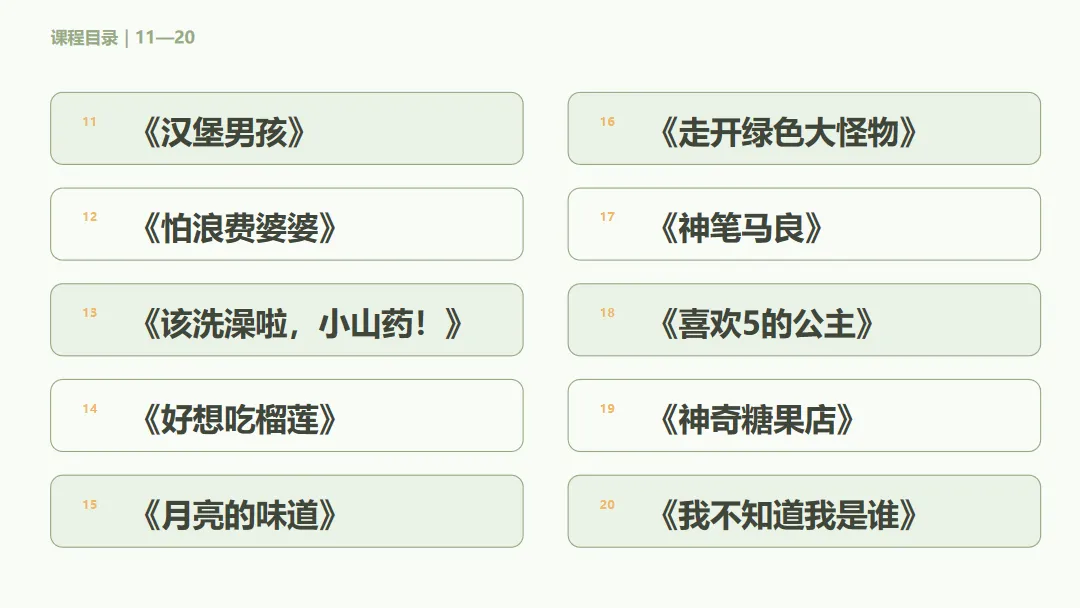This screenshot has width=1080, height=608.
Task: Click the number 12 badge
Action: (x=90, y=217)
